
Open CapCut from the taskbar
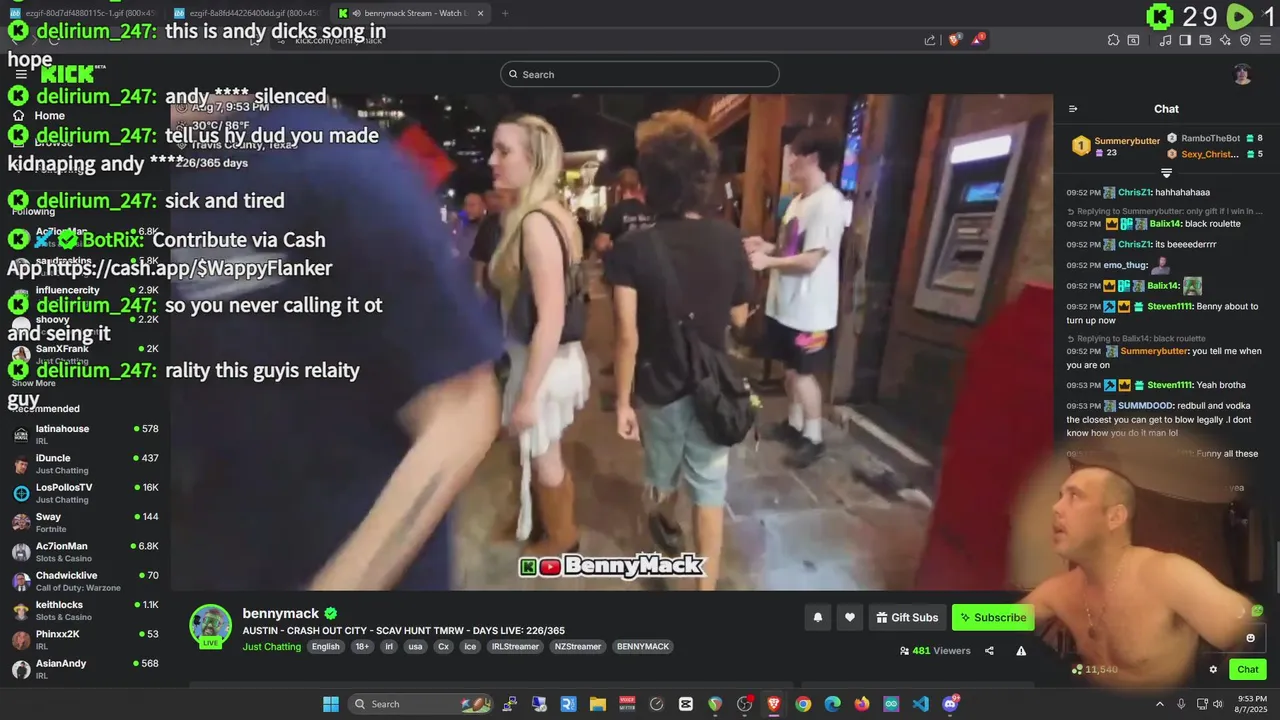click(x=686, y=704)
